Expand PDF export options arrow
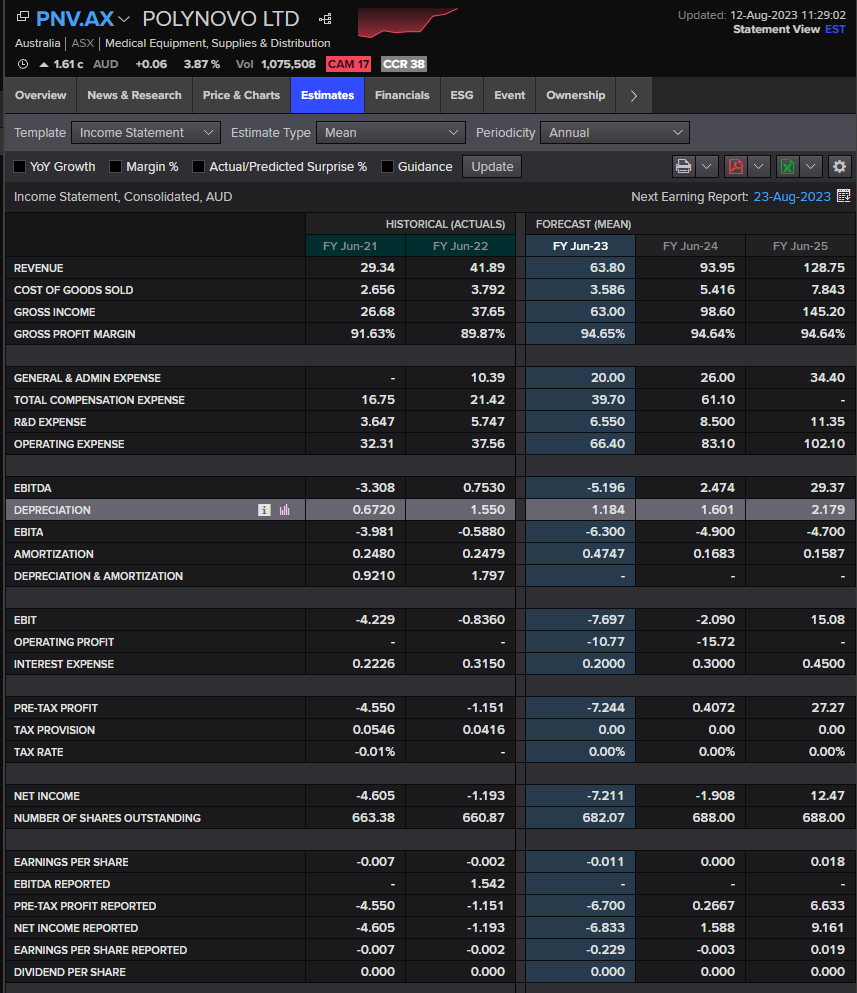The height and width of the screenshot is (993, 857). coord(758,167)
